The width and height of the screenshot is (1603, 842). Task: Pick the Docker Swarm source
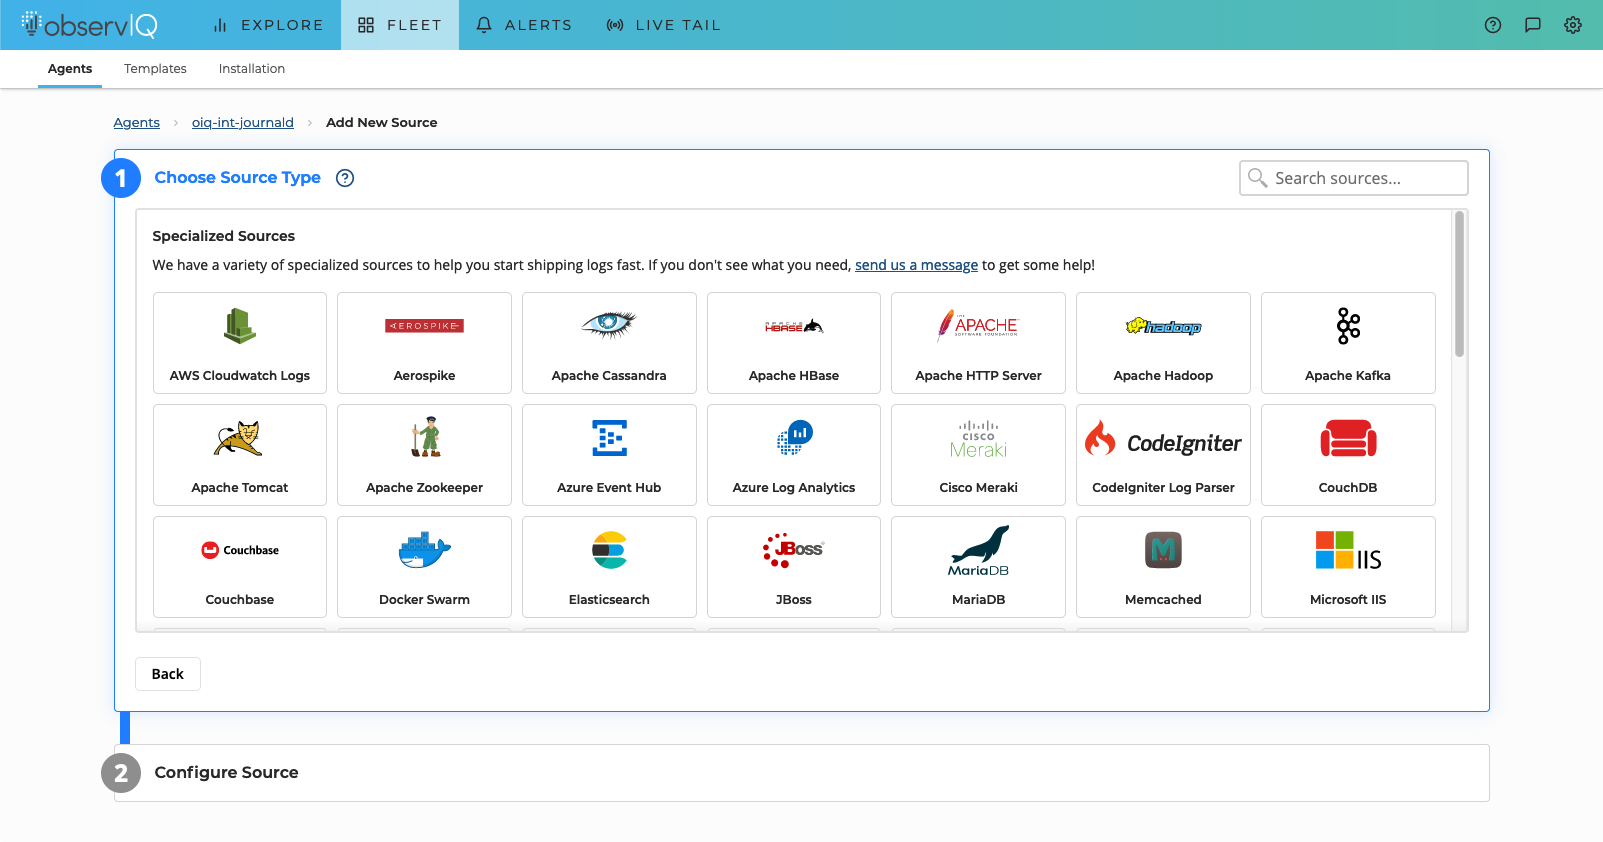pos(424,567)
